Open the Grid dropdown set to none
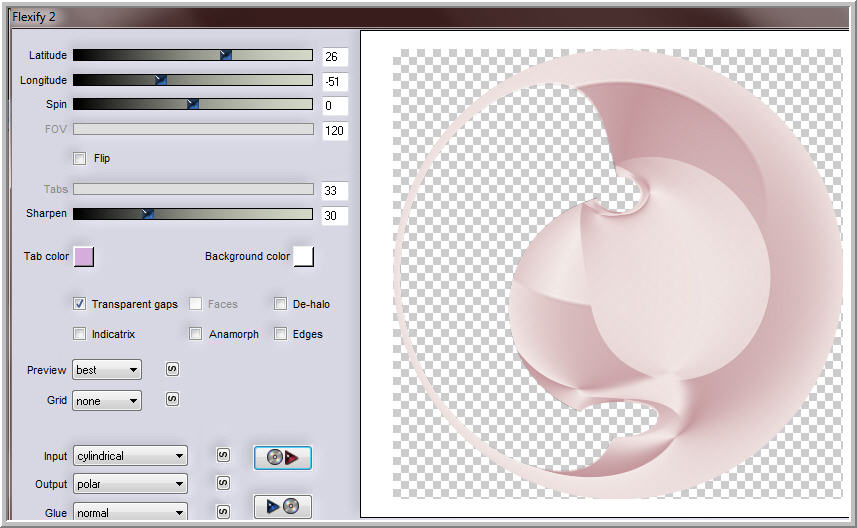The height and width of the screenshot is (528, 857). click(x=107, y=401)
